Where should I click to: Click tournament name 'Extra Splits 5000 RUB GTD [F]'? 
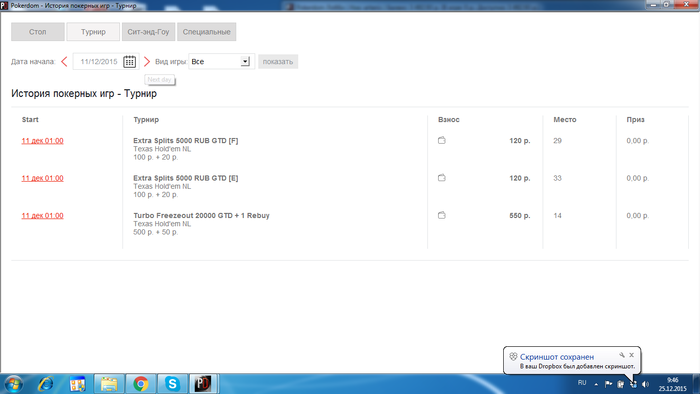(186, 141)
